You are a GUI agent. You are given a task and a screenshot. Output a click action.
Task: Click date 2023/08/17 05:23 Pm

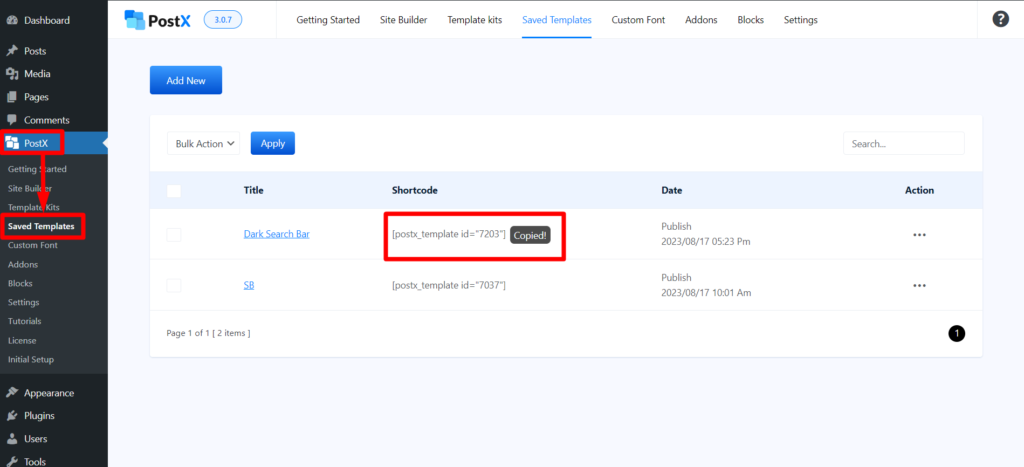pyautogui.click(x=706, y=242)
